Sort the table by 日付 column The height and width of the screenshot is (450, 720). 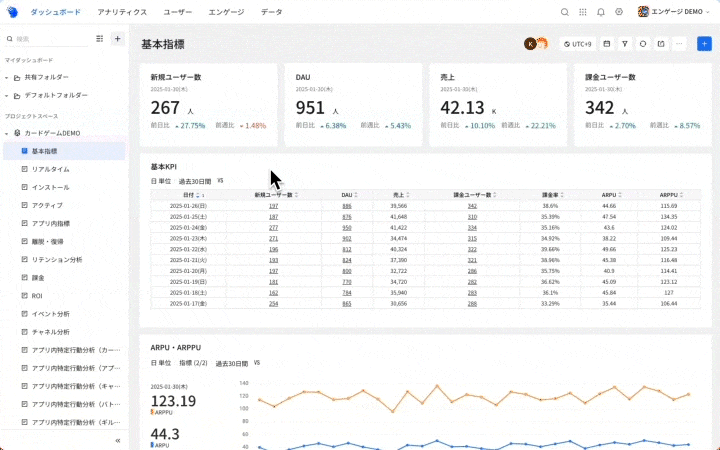(198, 195)
